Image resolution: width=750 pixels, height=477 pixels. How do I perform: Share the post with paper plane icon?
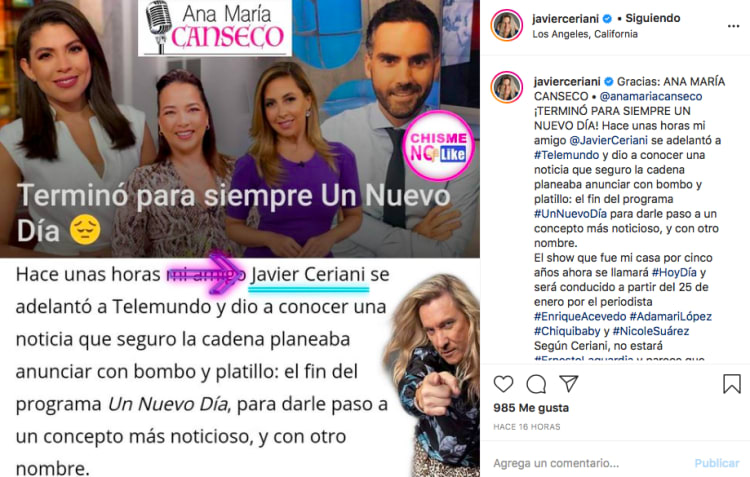pos(569,383)
